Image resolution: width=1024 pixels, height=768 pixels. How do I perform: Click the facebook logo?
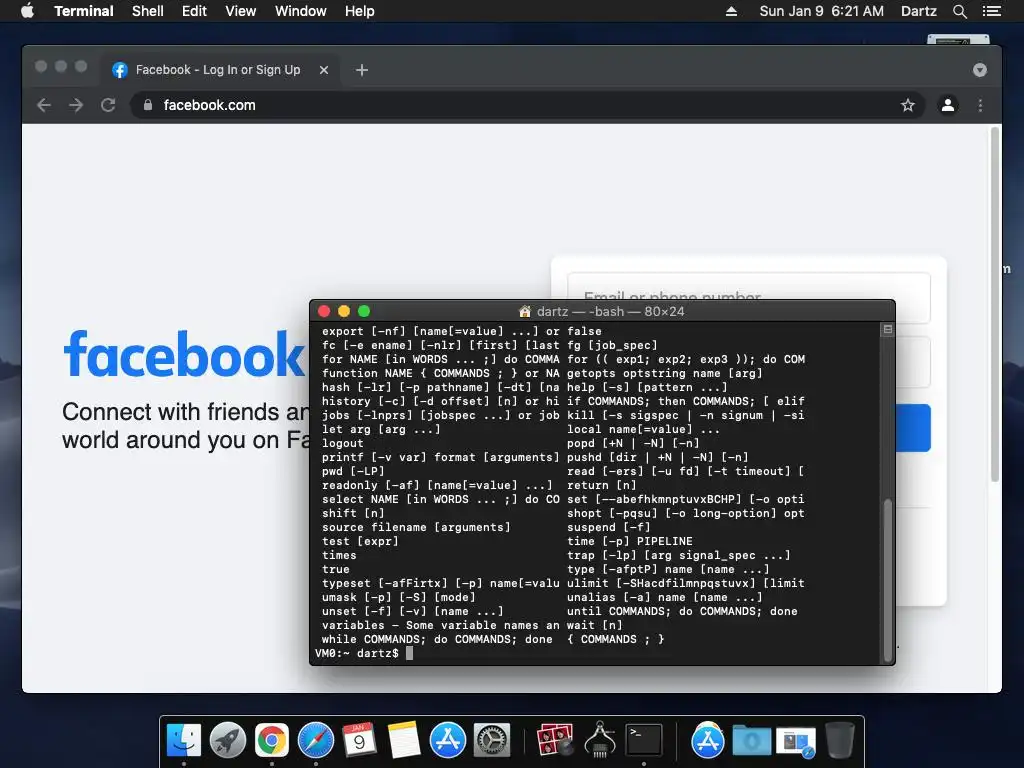pos(184,354)
